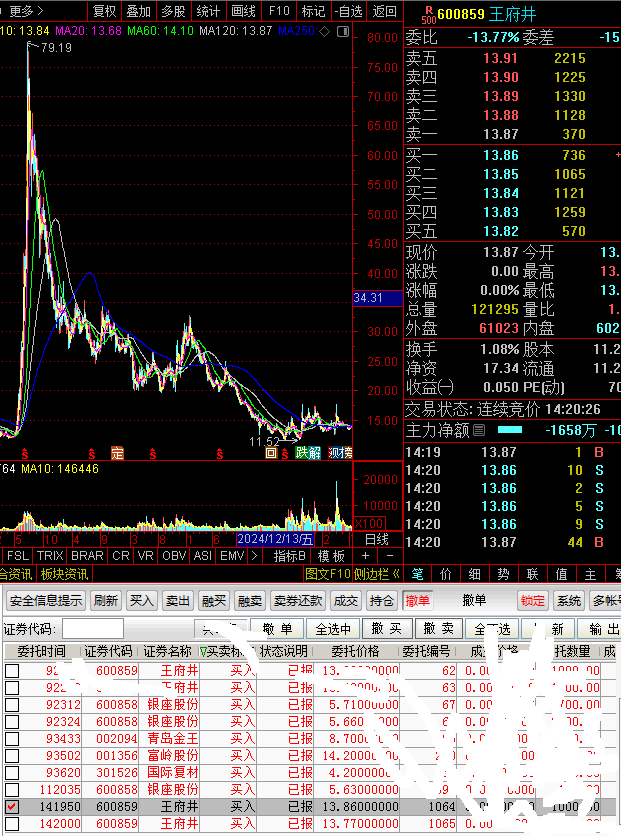The height and width of the screenshot is (836, 621).
Task: Open 板块资讯 tab
Action: (64, 574)
